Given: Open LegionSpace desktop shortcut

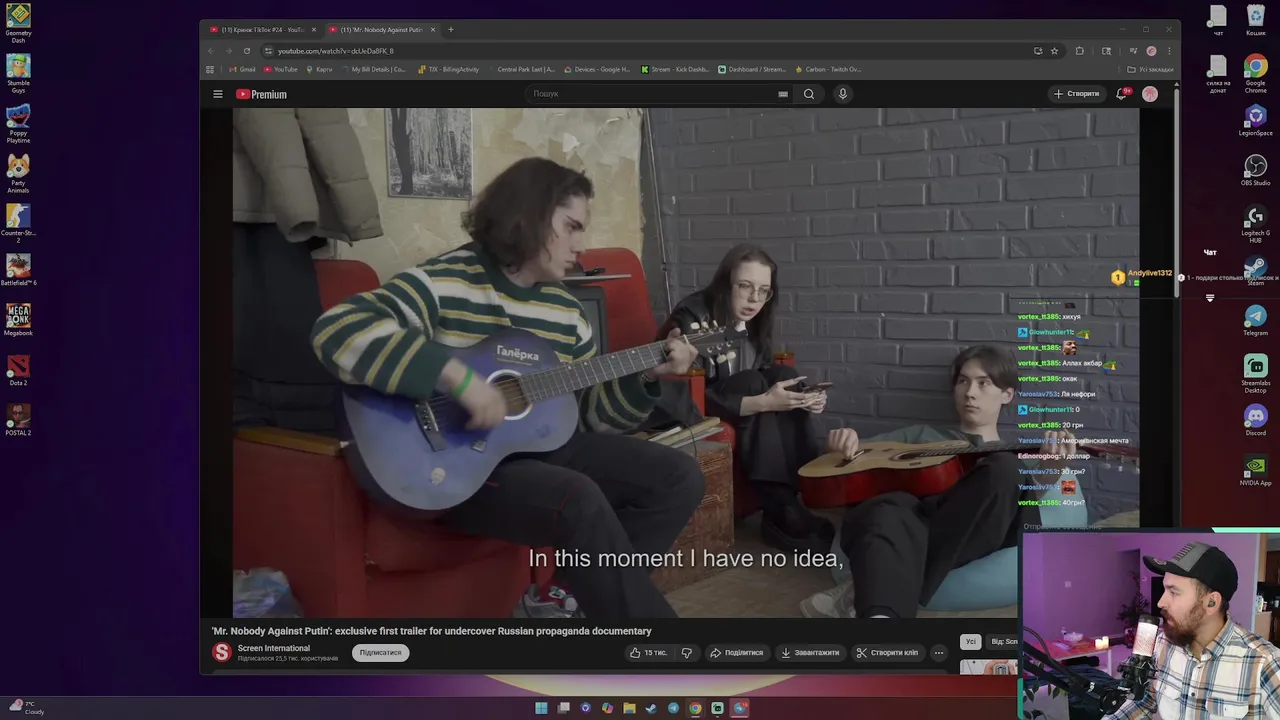Looking at the screenshot, I should point(1255,120).
